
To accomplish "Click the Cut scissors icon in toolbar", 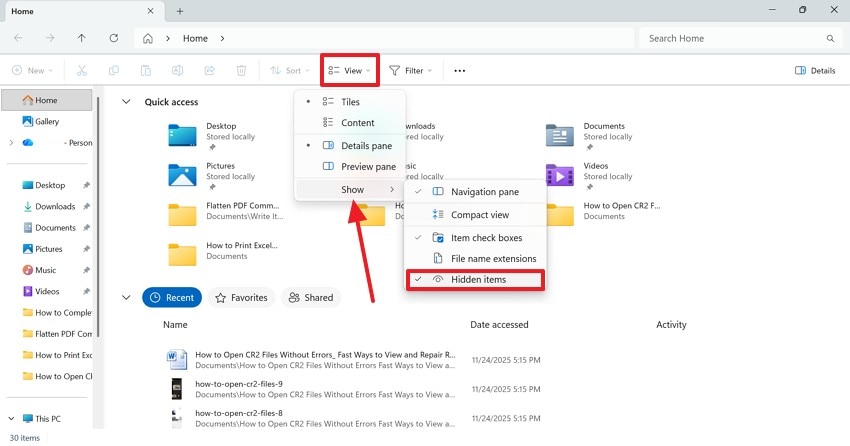I will 82,70.
